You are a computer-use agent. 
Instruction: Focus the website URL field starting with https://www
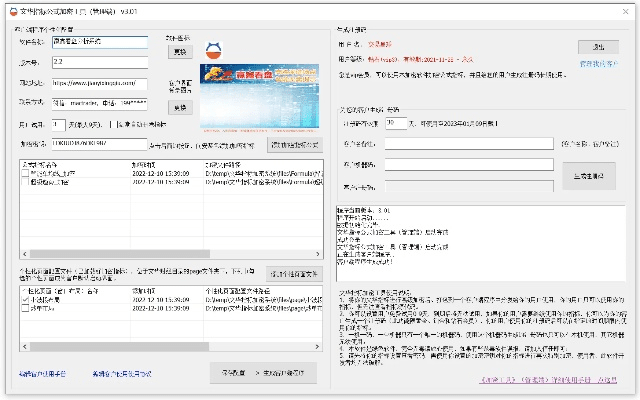[99, 83]
